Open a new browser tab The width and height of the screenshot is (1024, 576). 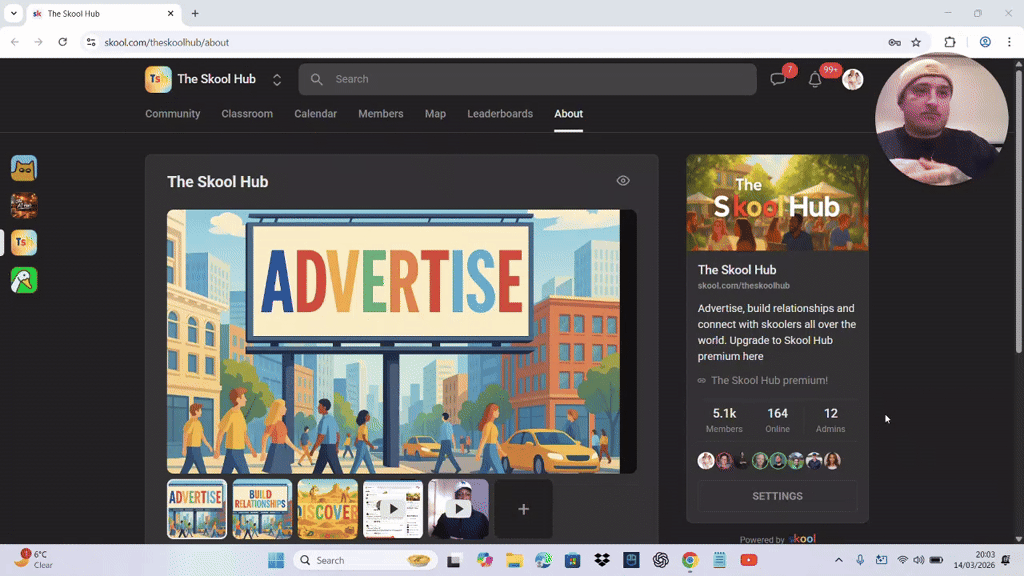[x=195, y=13]
